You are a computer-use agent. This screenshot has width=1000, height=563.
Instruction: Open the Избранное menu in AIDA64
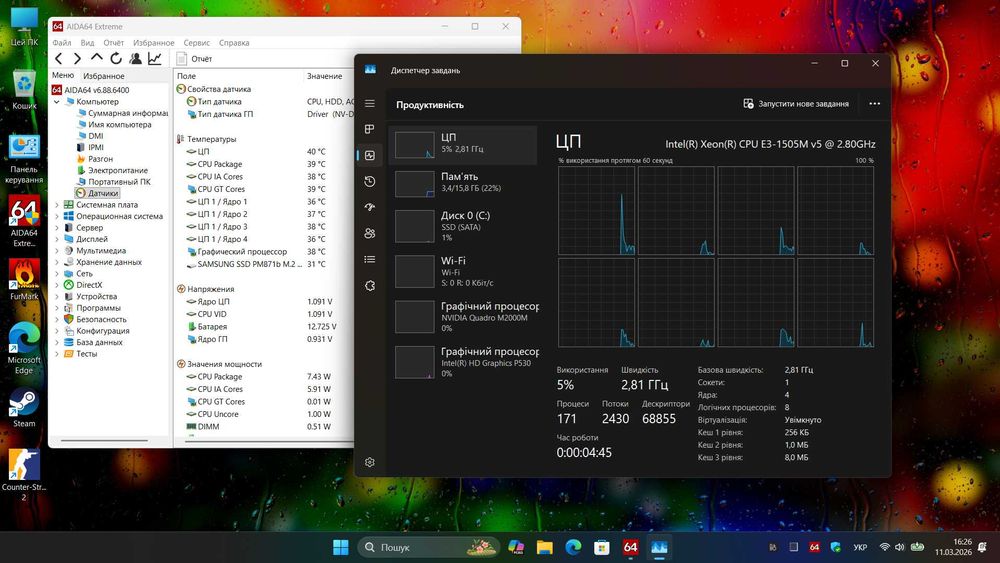pyautogui.click(x=154, y=43)
